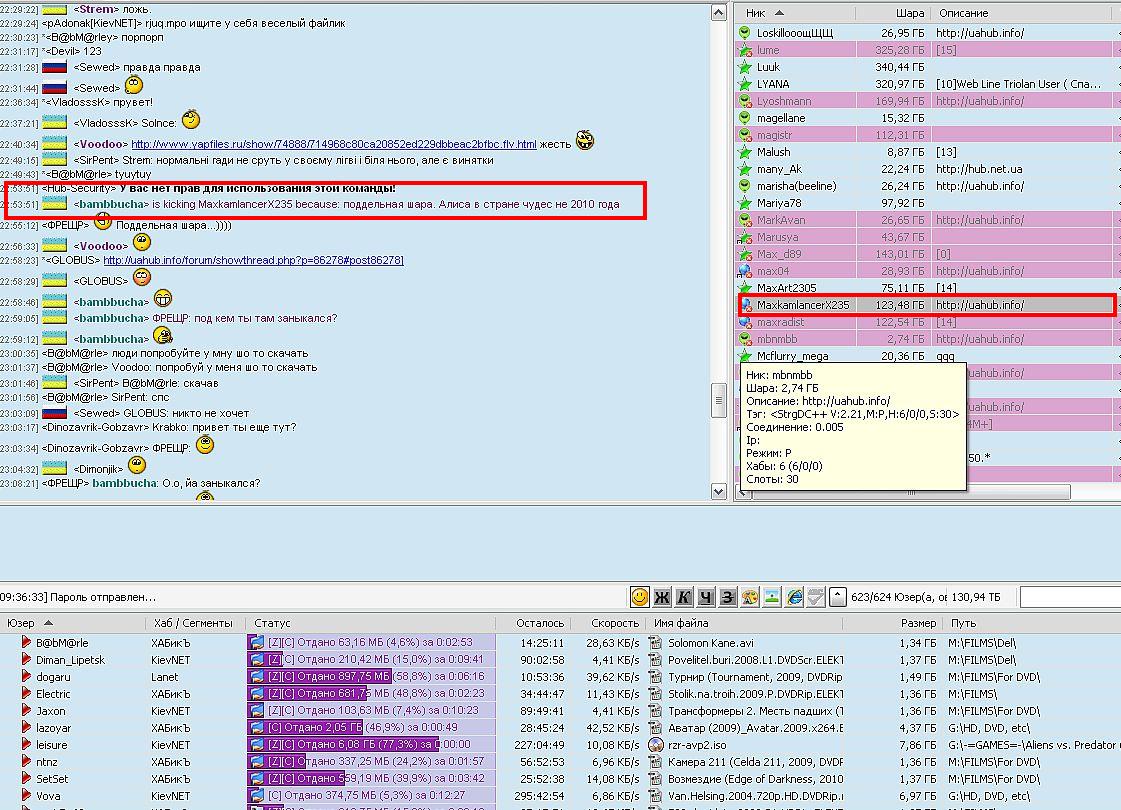The image size is (1121, 810).
Task: Click the Шара column header
Action: point(910,13)
